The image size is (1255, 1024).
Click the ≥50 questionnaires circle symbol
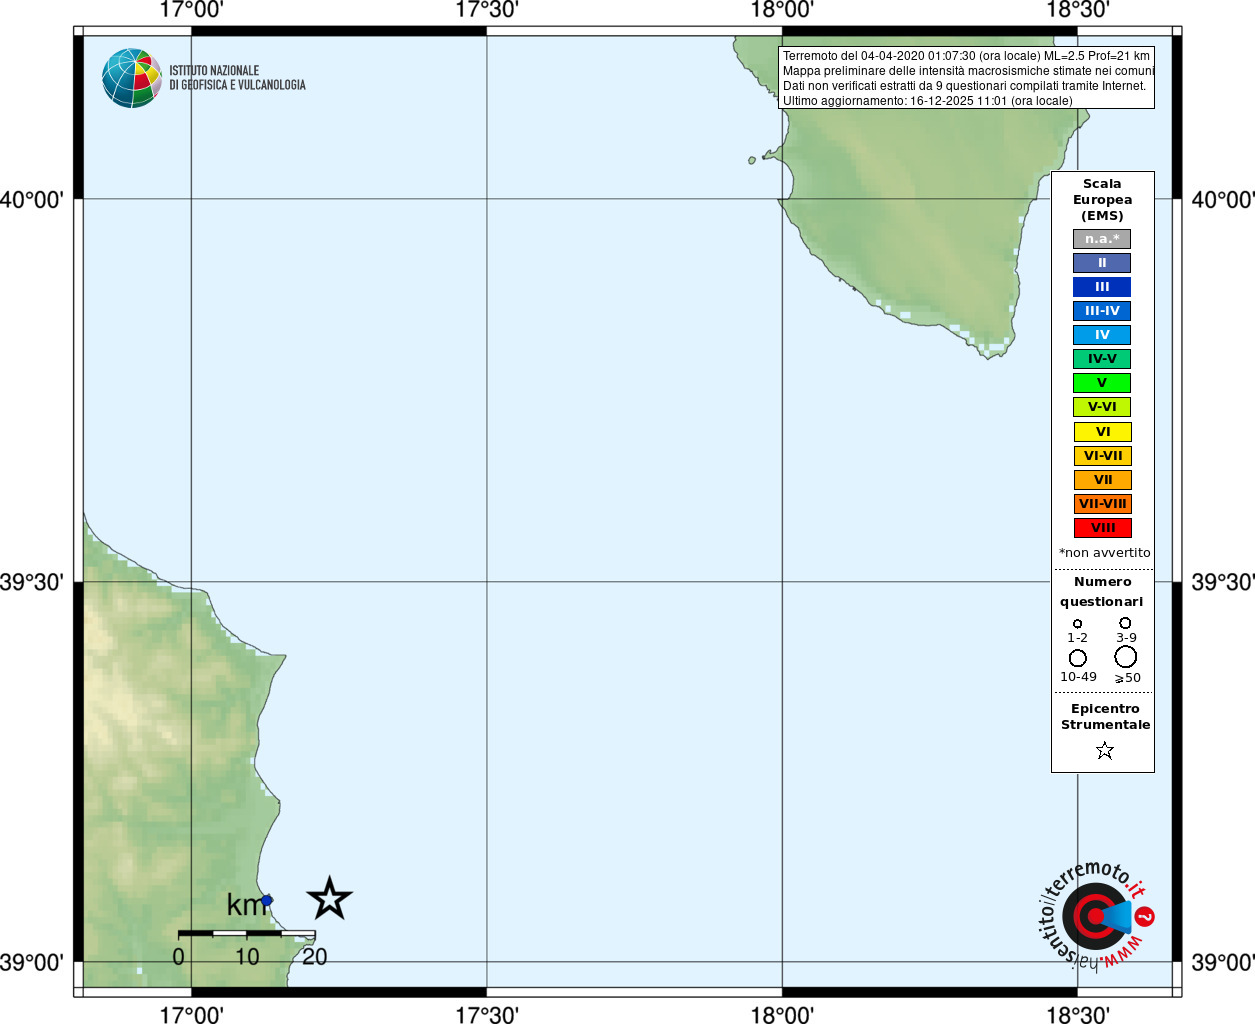click(x=1126, y=656)
